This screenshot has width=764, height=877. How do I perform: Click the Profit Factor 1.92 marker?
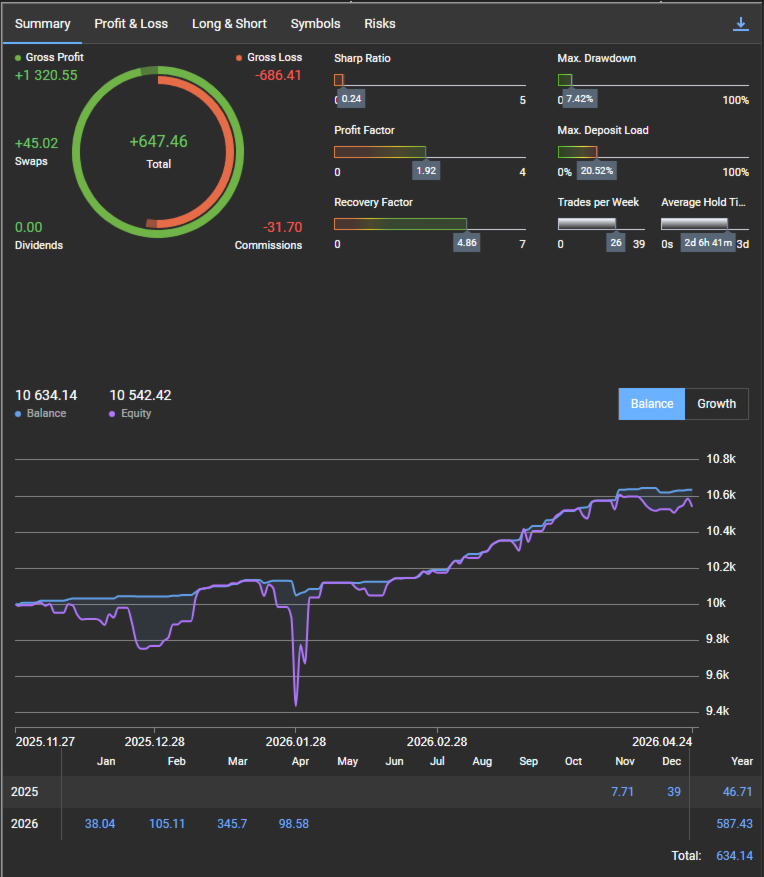click(426, 170)
